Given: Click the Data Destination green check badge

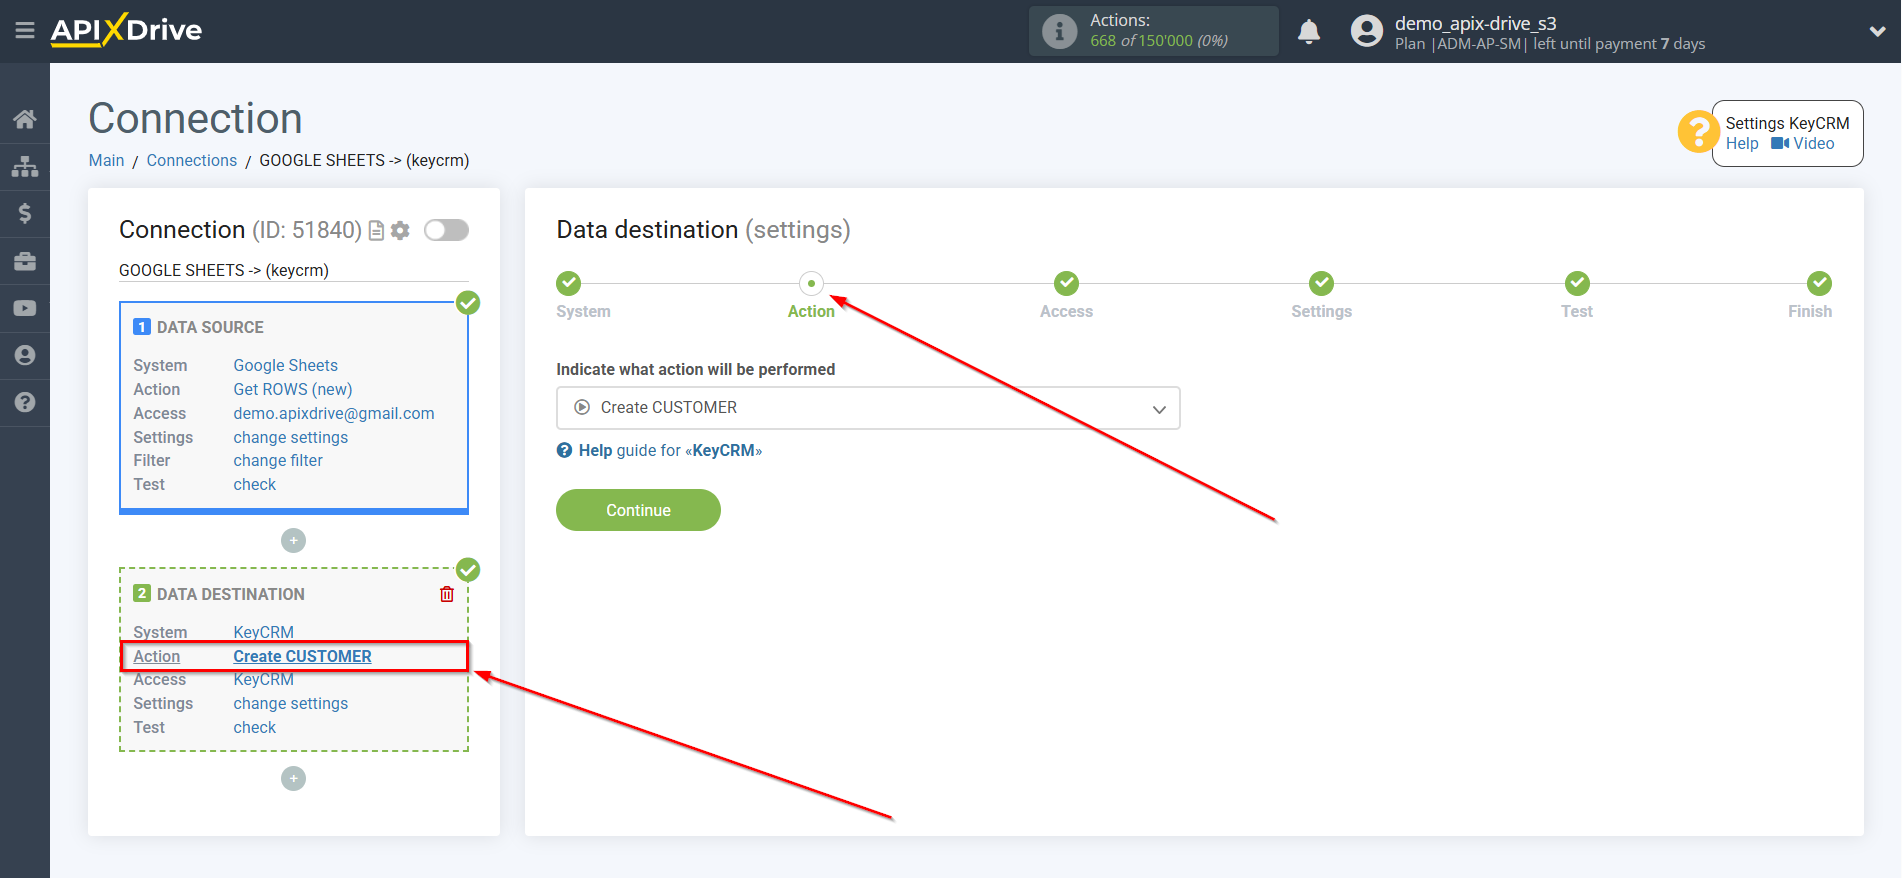Looking at the screenshot, I should [468, 570].
